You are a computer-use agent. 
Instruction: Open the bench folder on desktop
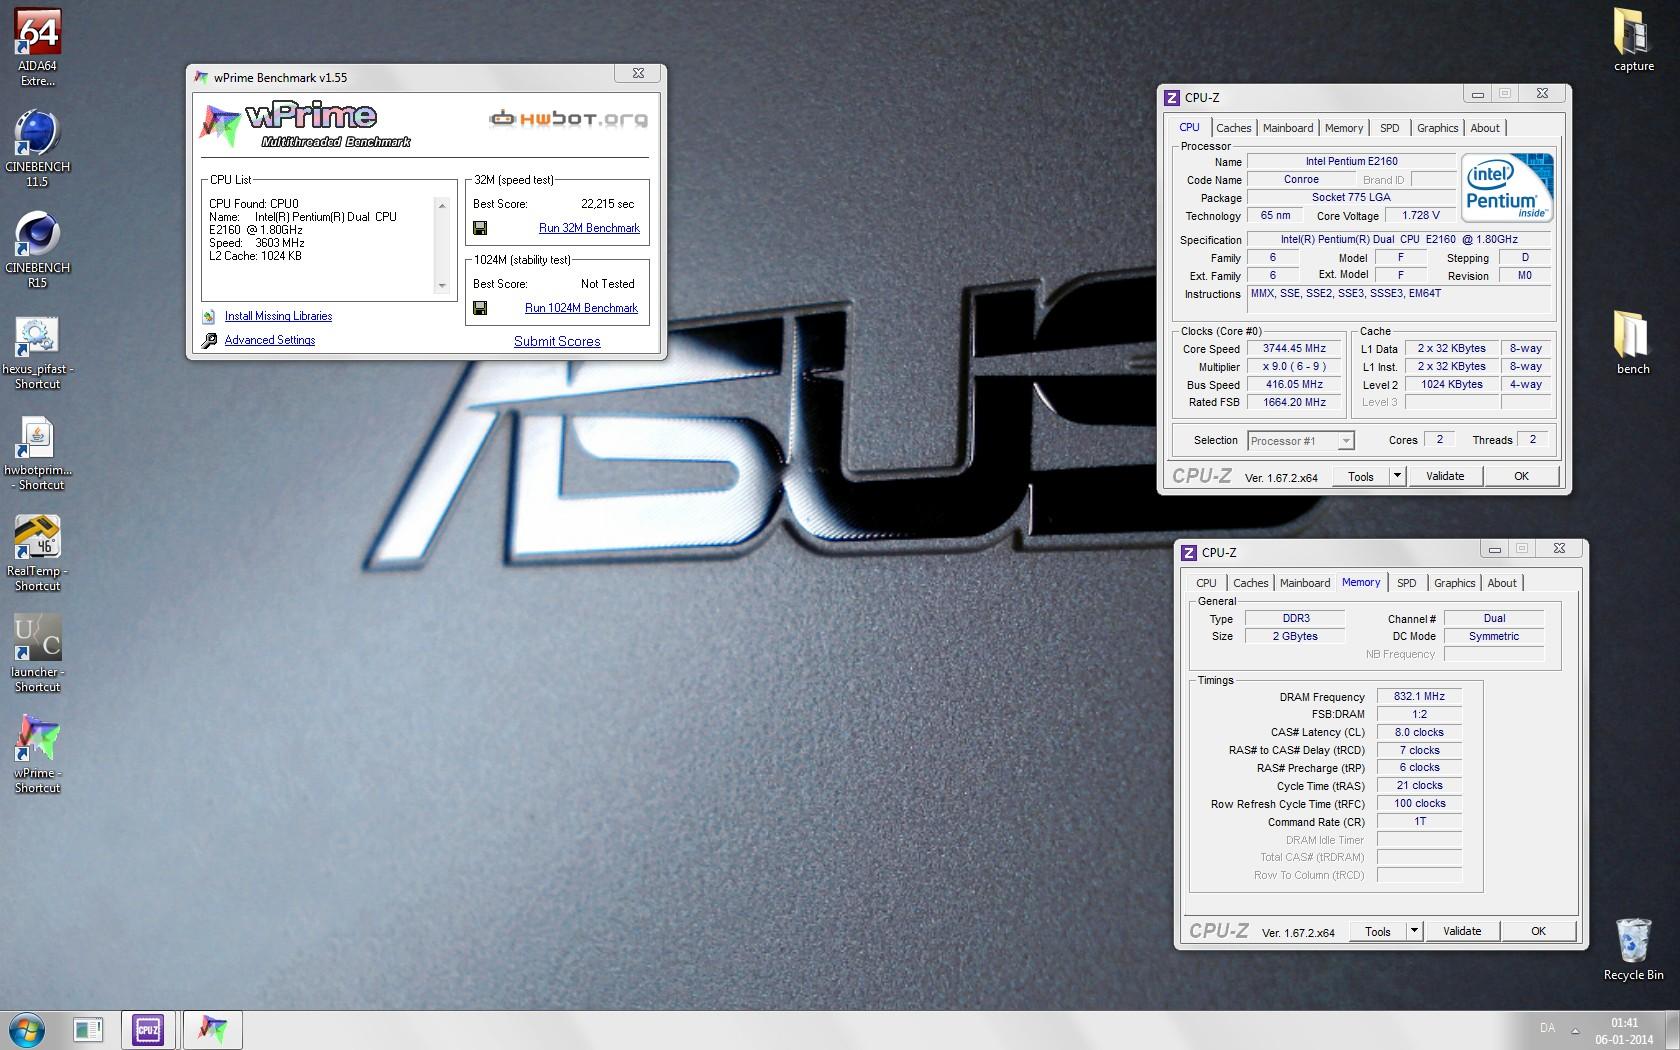pos(1633,342)
